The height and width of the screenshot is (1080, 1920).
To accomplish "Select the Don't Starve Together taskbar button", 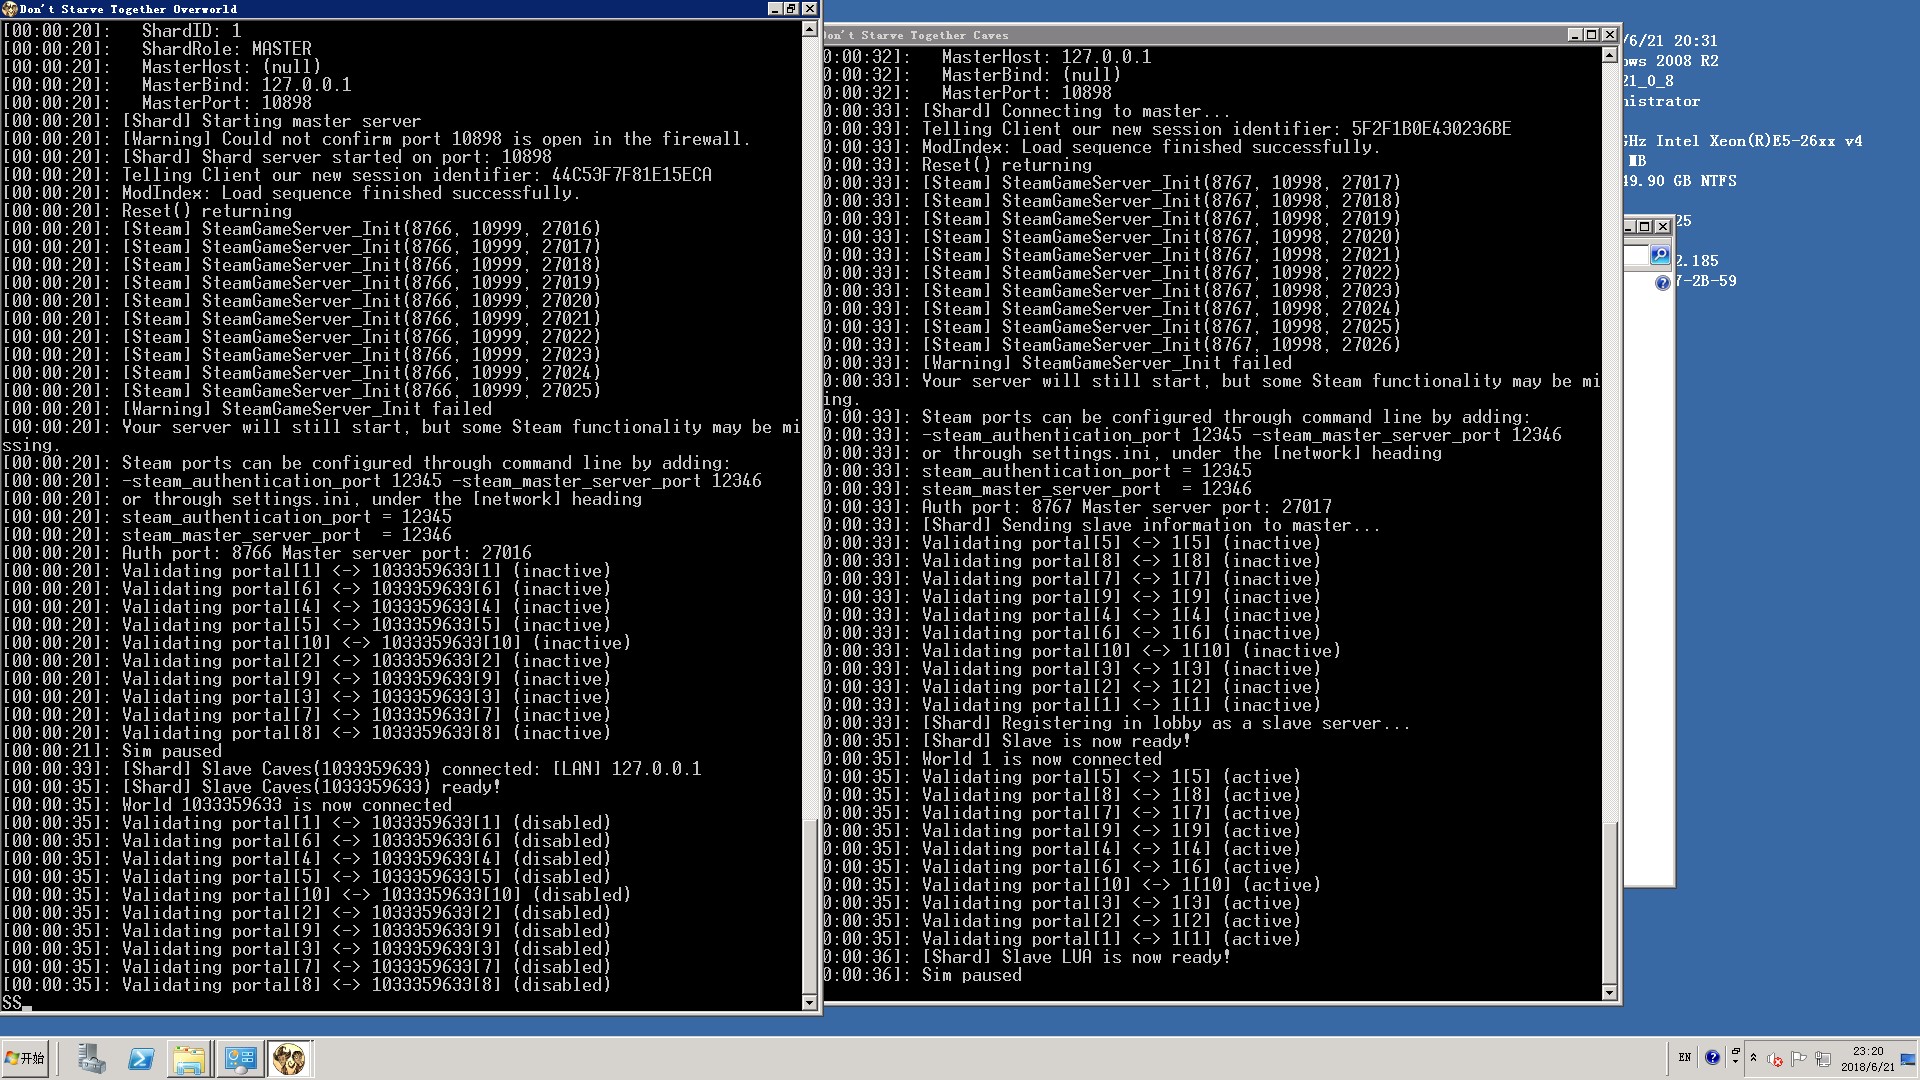I will tap(290, 1059).
